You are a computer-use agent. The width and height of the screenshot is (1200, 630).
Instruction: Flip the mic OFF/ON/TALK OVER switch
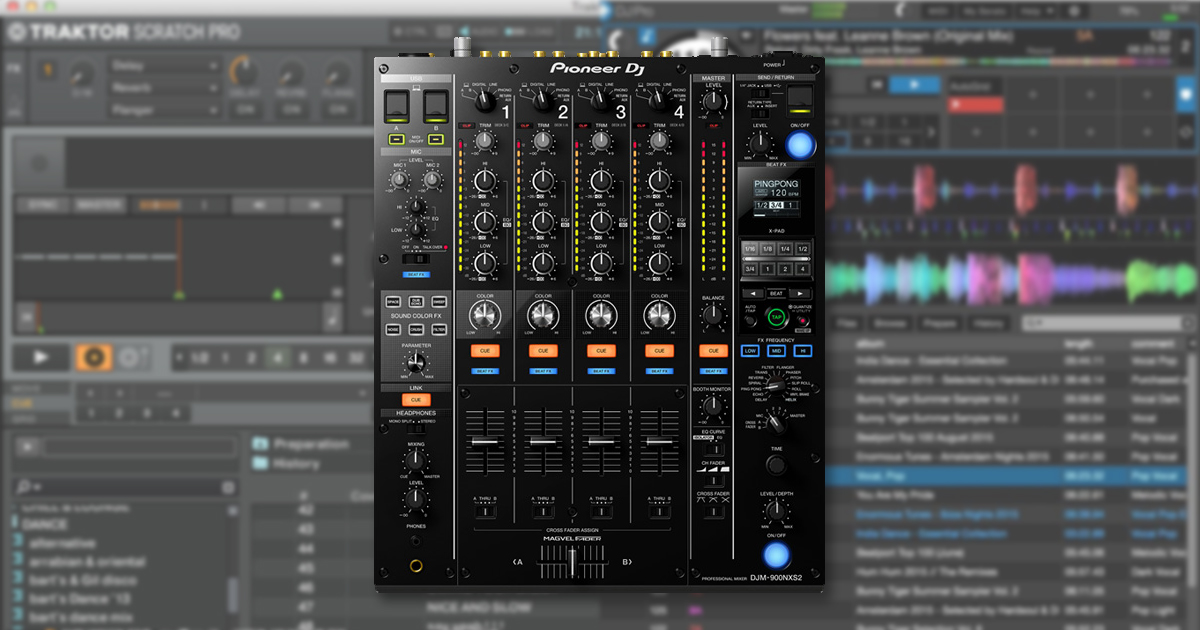(x=416, y=259)
